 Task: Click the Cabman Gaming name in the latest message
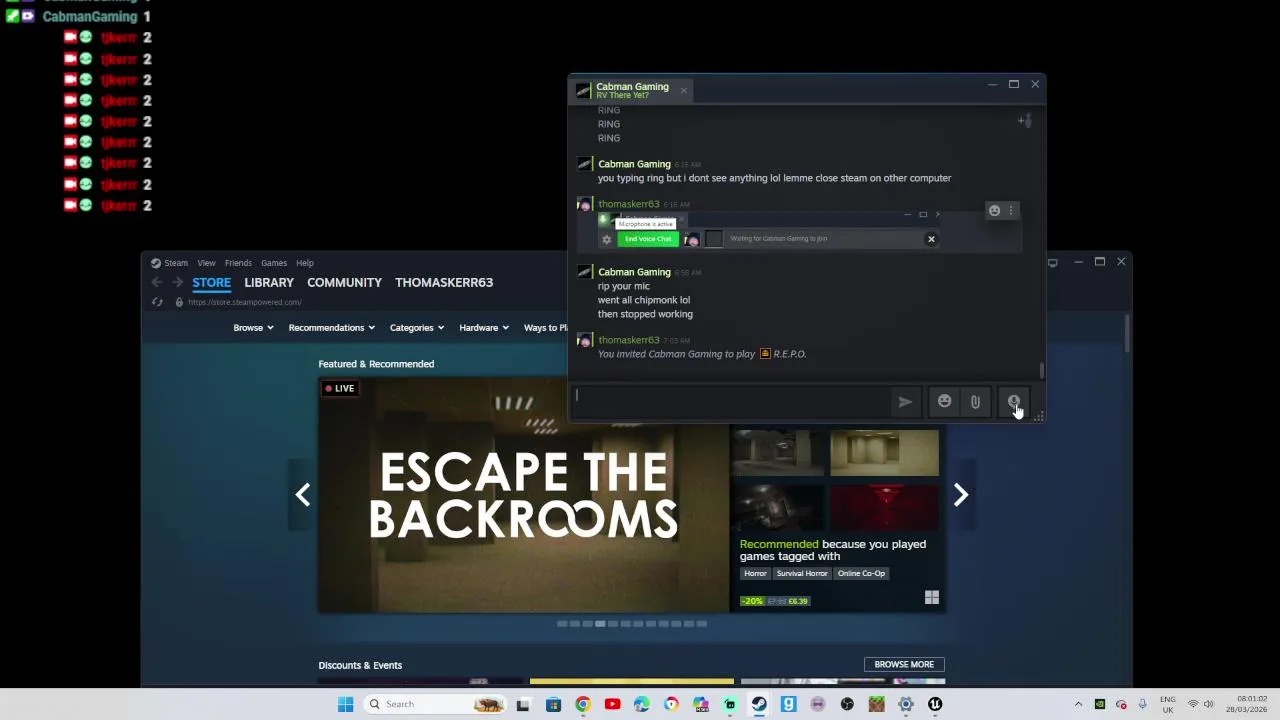(x=634, y=272)
